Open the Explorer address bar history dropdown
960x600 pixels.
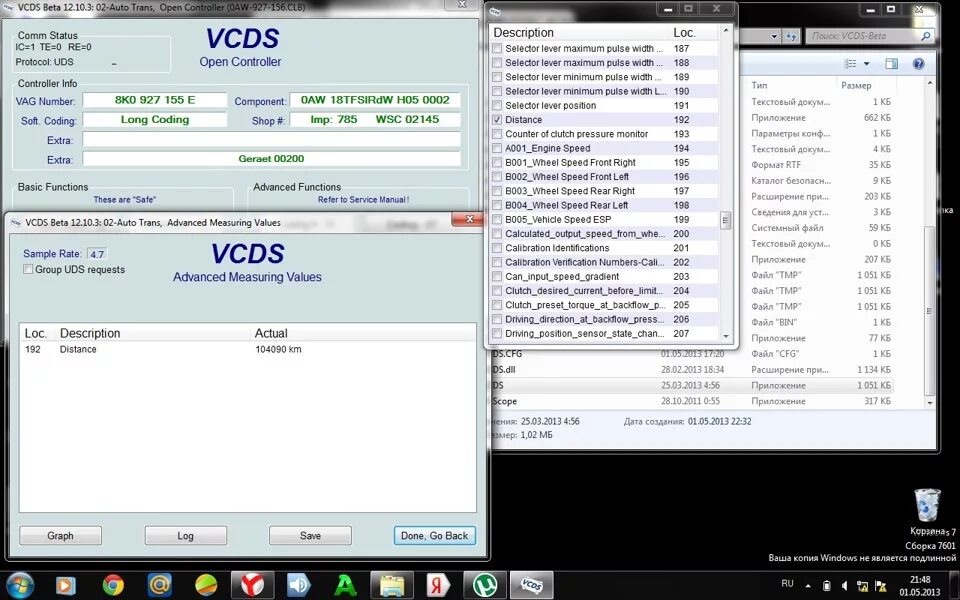pyautogui.click(x=774, y=36)
